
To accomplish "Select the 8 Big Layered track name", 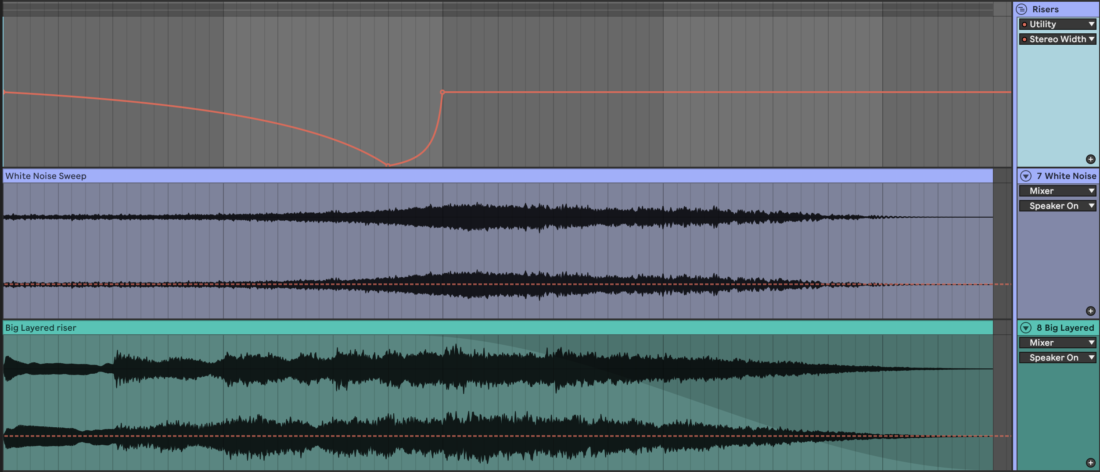I will [x=1065, y=328].
